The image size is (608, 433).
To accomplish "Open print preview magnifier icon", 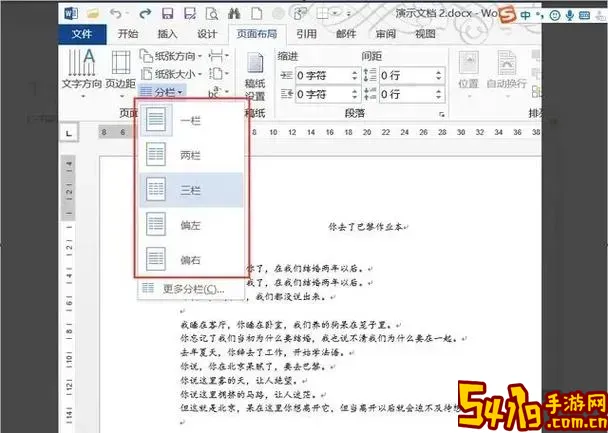I will [212, 14].
